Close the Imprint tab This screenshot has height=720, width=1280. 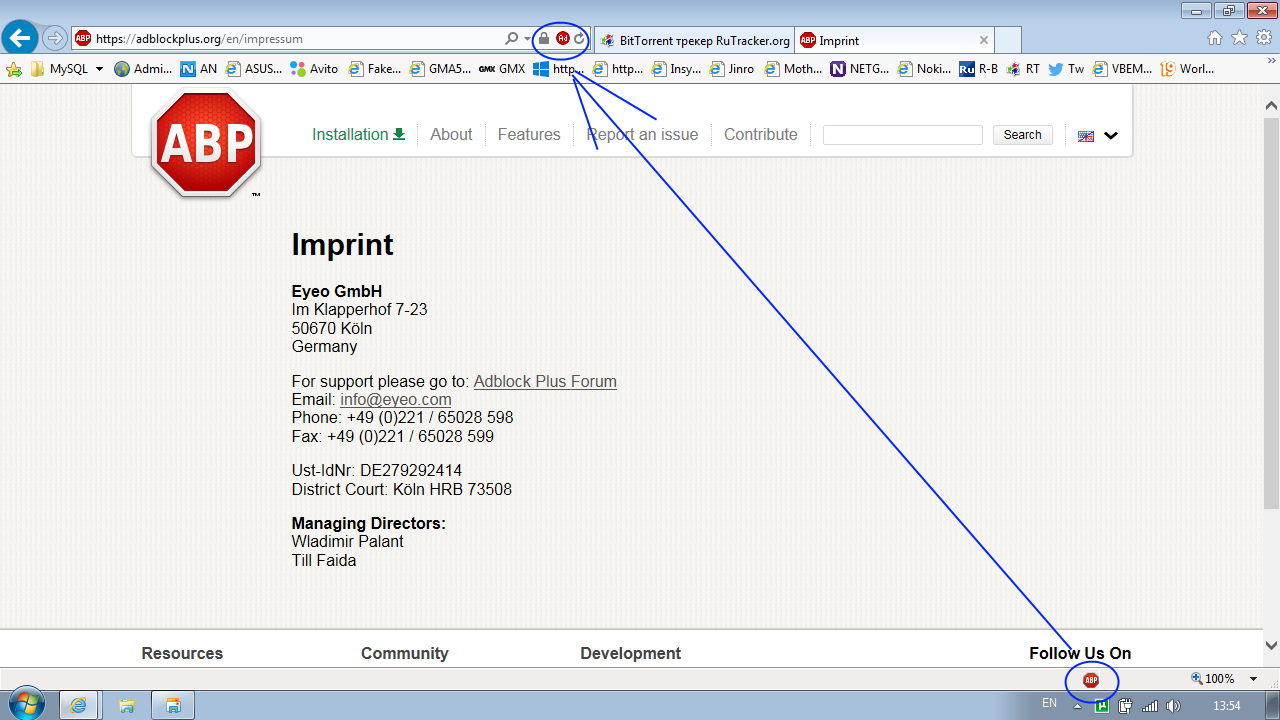(984, 40)
